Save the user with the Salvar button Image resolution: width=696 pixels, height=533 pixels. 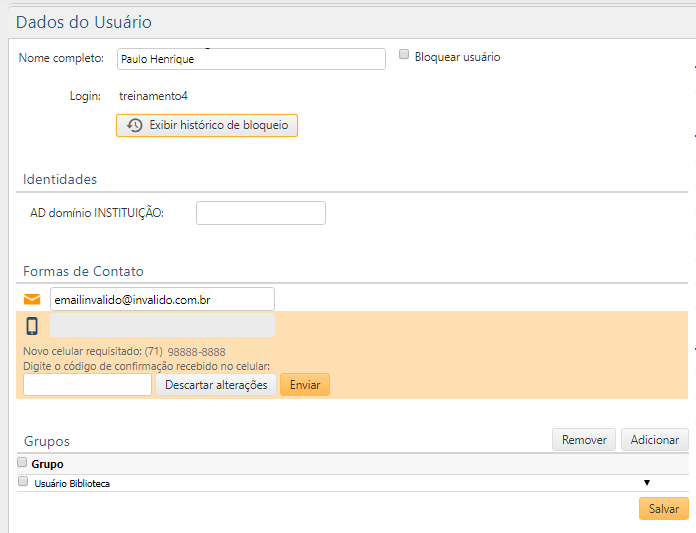pos(664,509)
